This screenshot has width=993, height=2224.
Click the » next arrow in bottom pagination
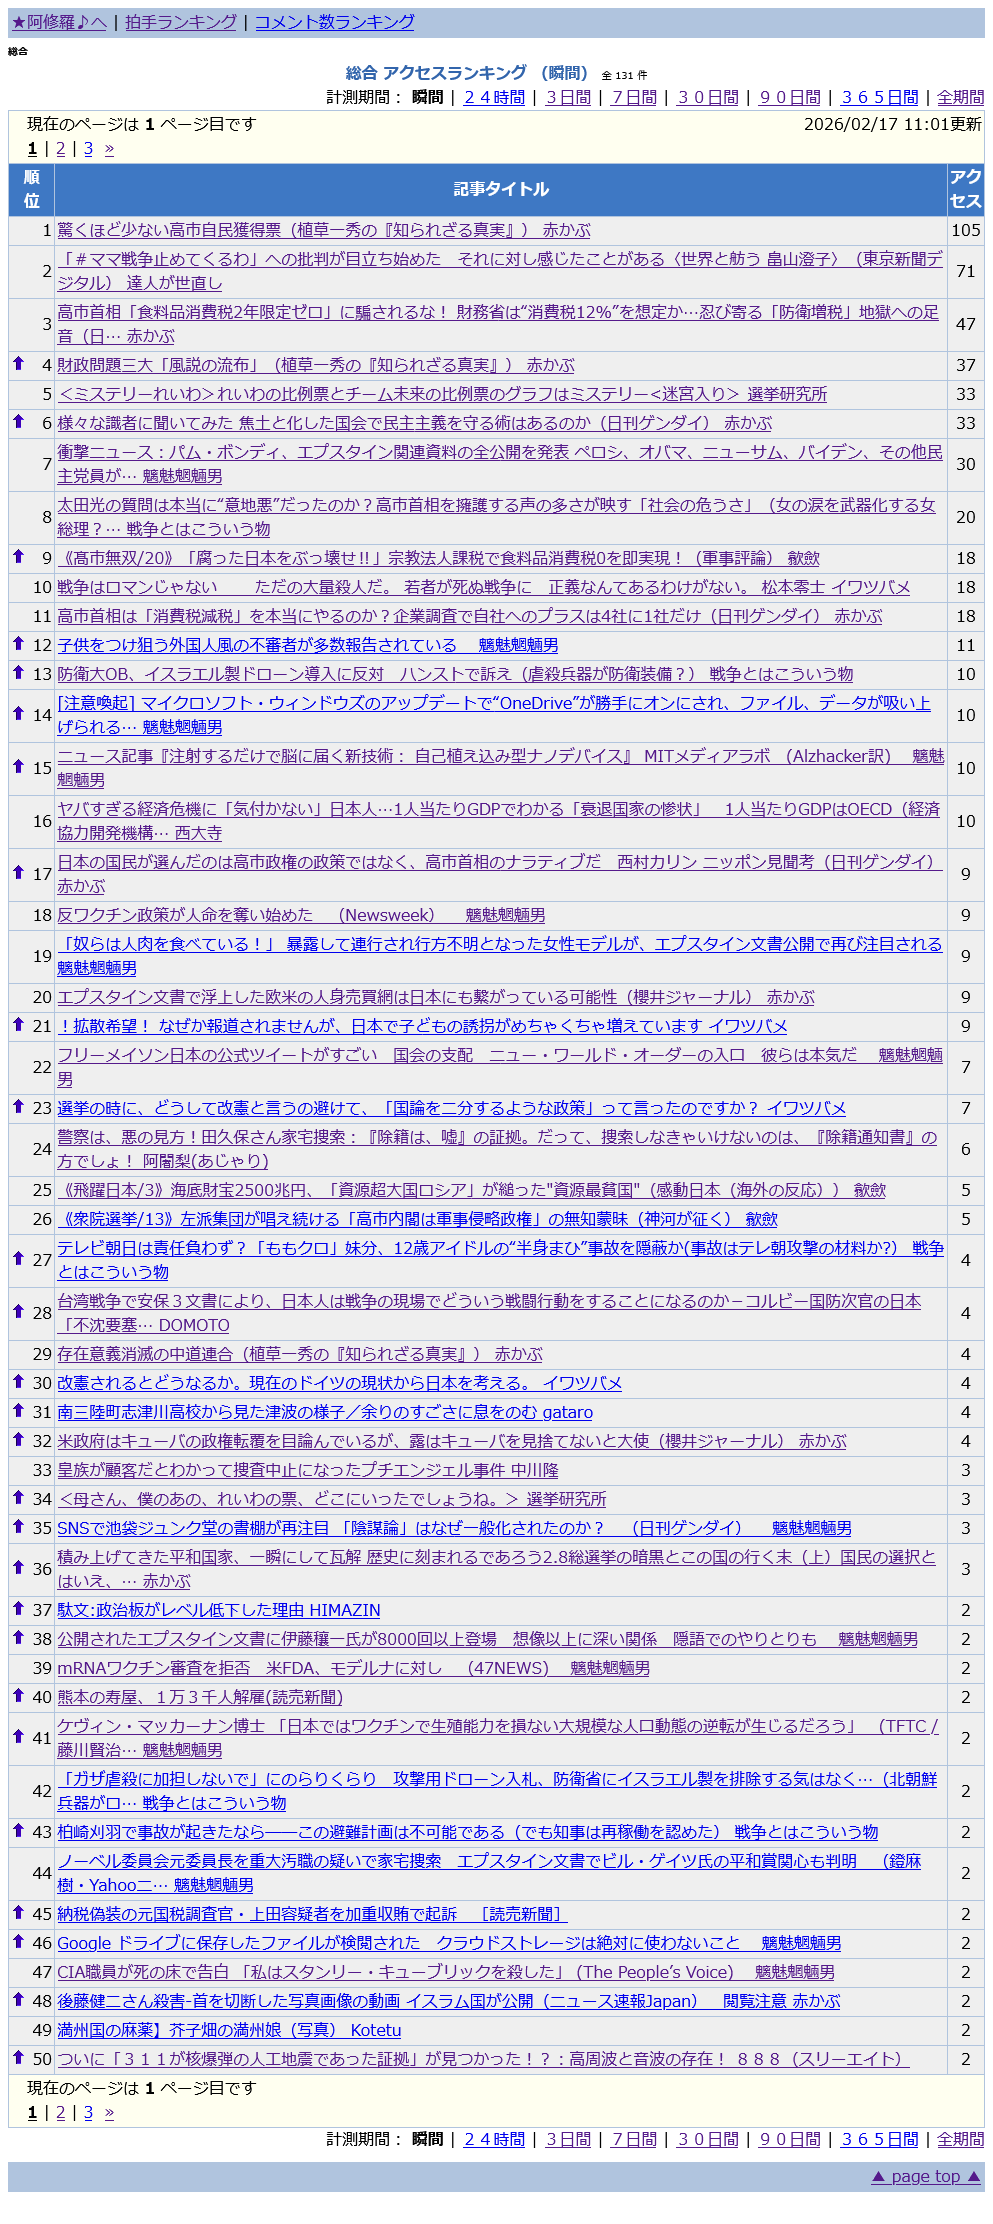(109, 2113)
